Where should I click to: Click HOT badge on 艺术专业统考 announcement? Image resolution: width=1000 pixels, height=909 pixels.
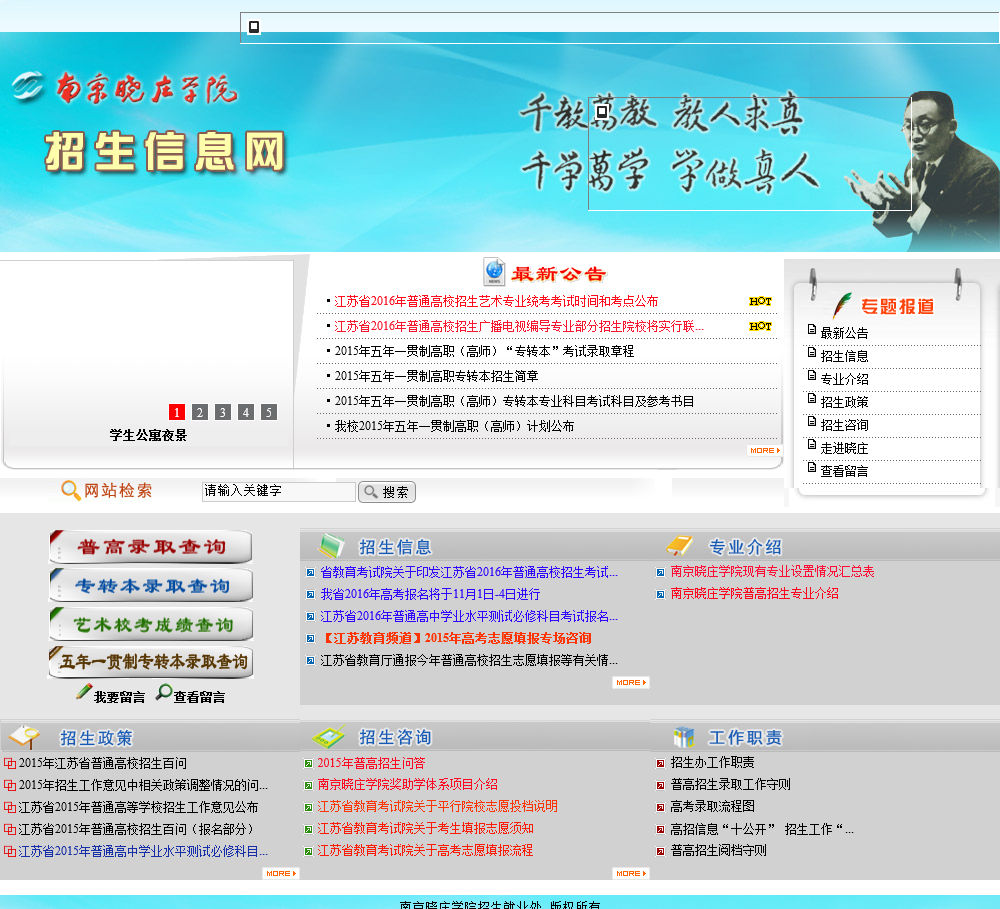point(760,301)
